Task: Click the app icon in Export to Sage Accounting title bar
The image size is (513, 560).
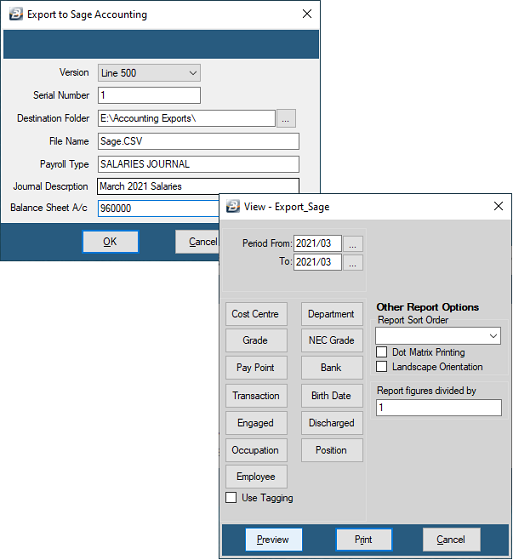Action: pyautogui.click(x=16, y=14)
